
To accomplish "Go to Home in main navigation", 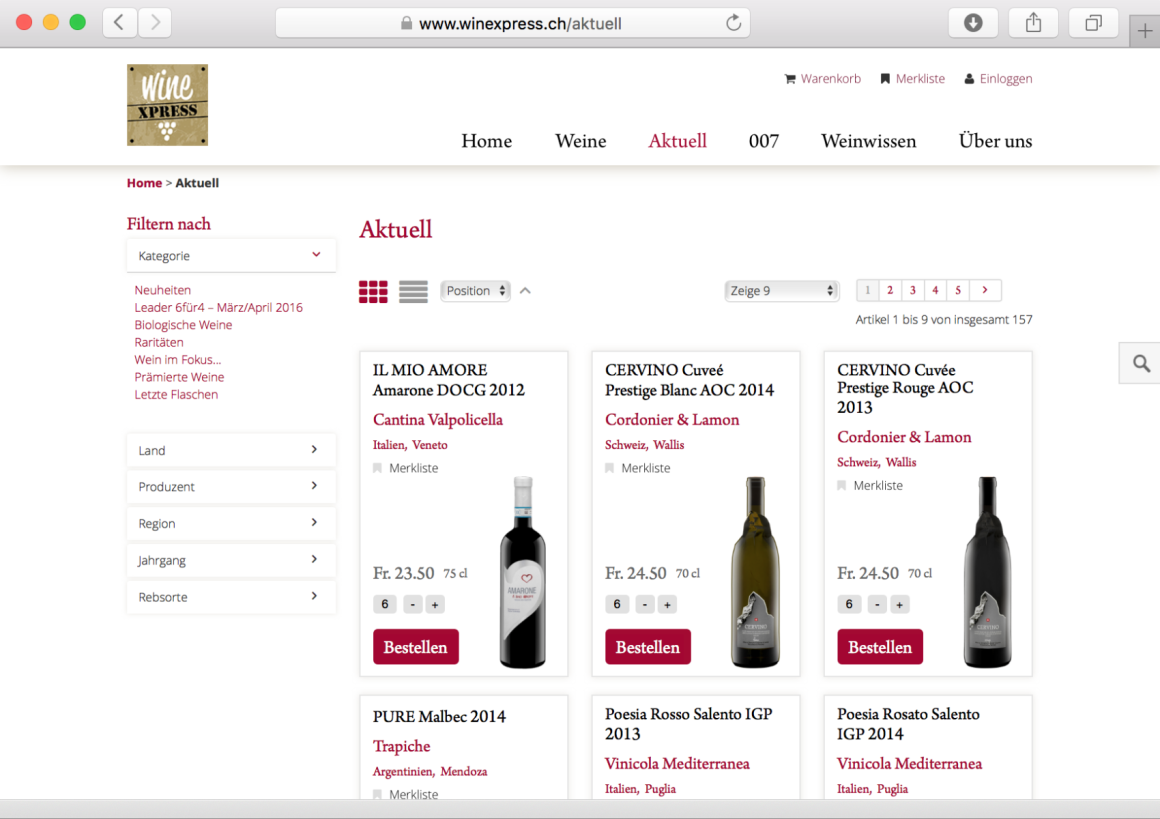I will (487, 141).
